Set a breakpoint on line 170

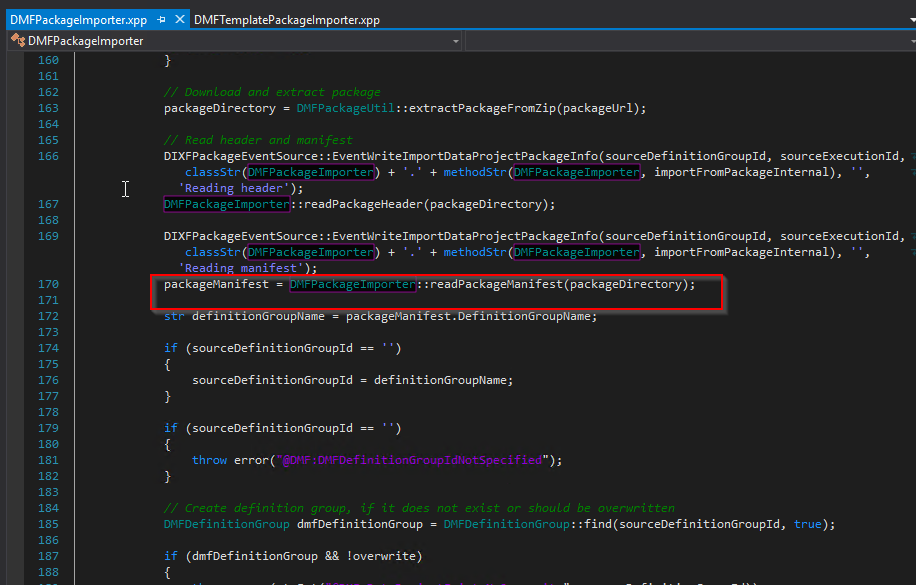(12, 284)
